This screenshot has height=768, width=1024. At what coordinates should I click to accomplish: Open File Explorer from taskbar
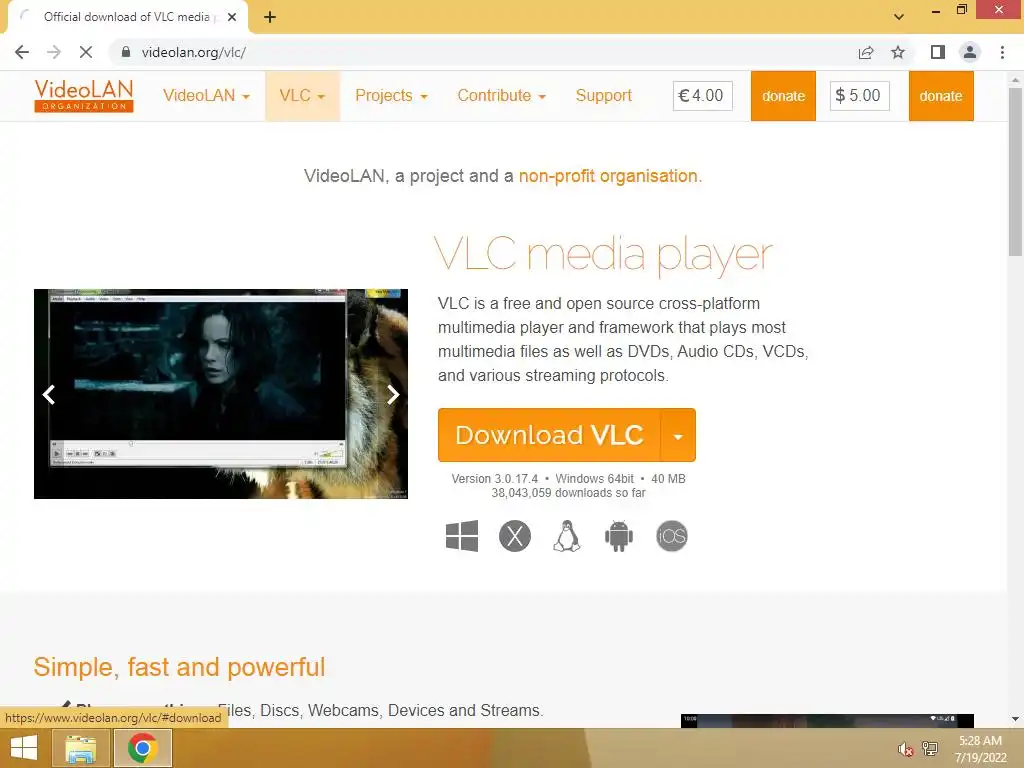point(81,748)
